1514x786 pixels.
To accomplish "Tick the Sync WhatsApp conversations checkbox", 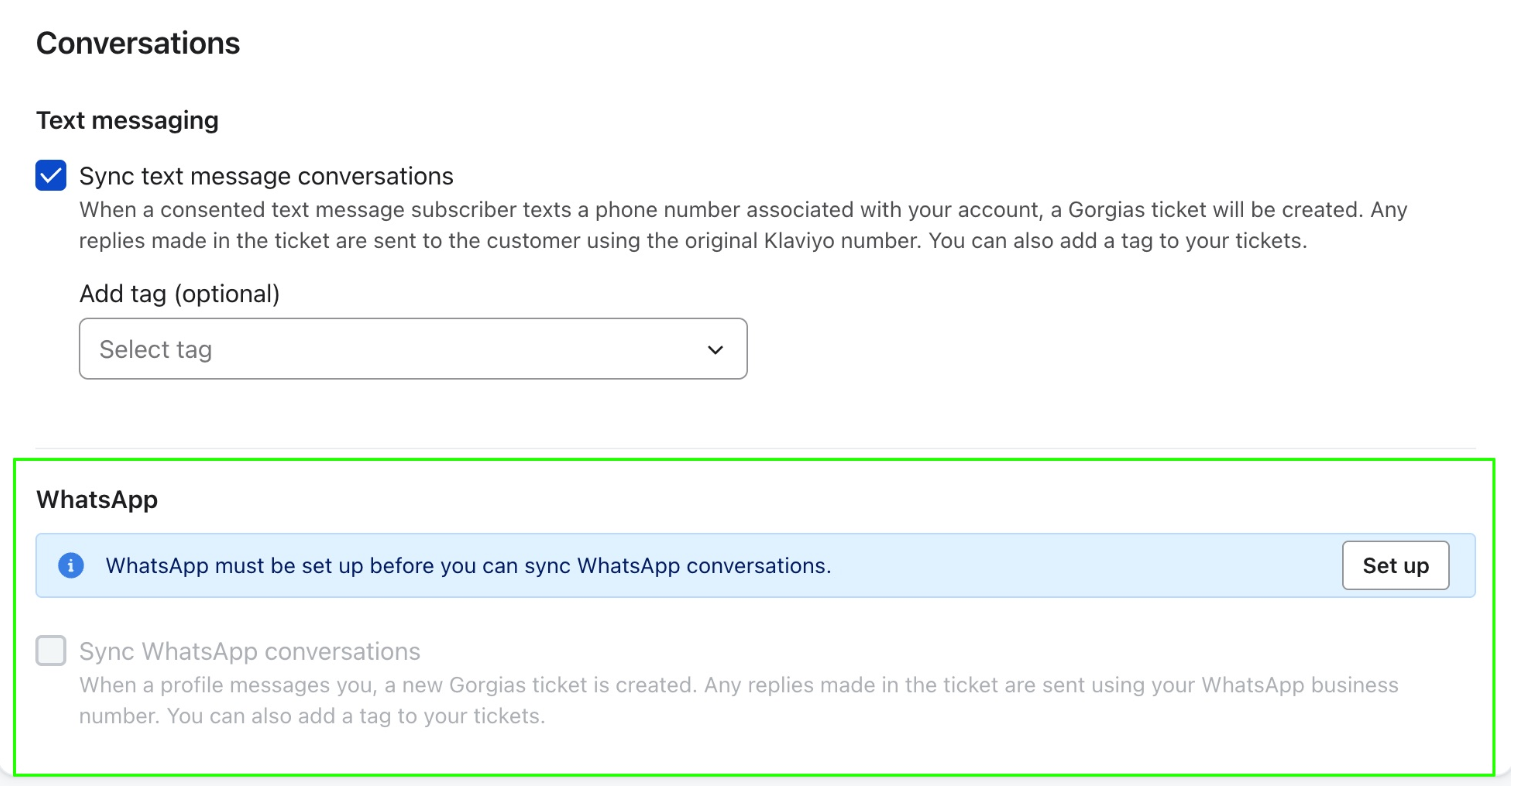I will point(51,651).
